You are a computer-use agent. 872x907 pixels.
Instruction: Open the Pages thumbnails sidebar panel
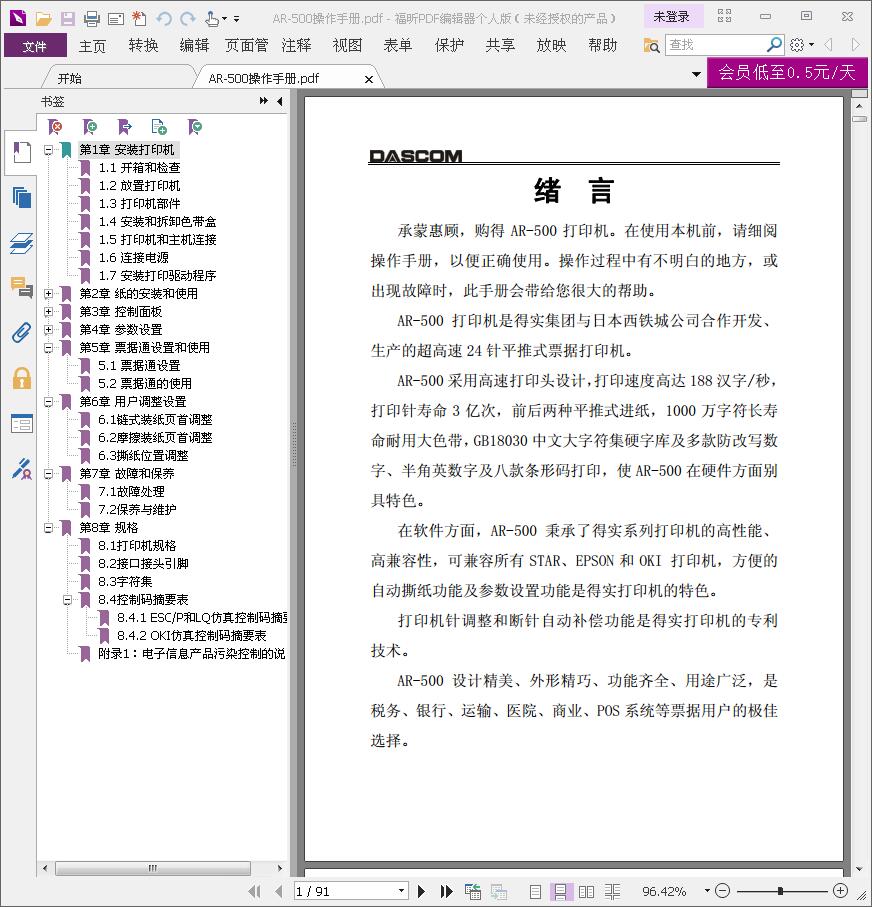(x=22, y=198)
